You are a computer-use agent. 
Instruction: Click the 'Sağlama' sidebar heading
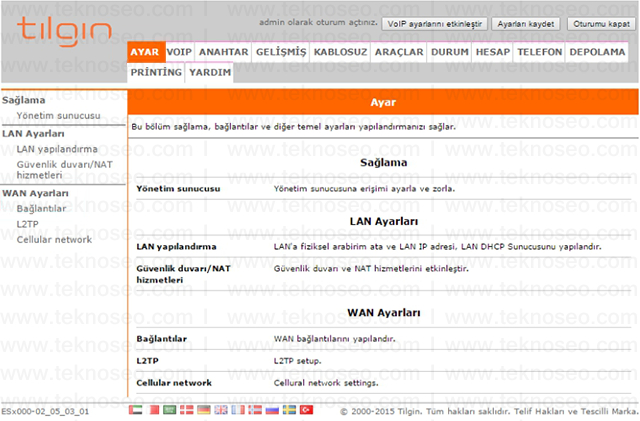(x=24, y=100)
